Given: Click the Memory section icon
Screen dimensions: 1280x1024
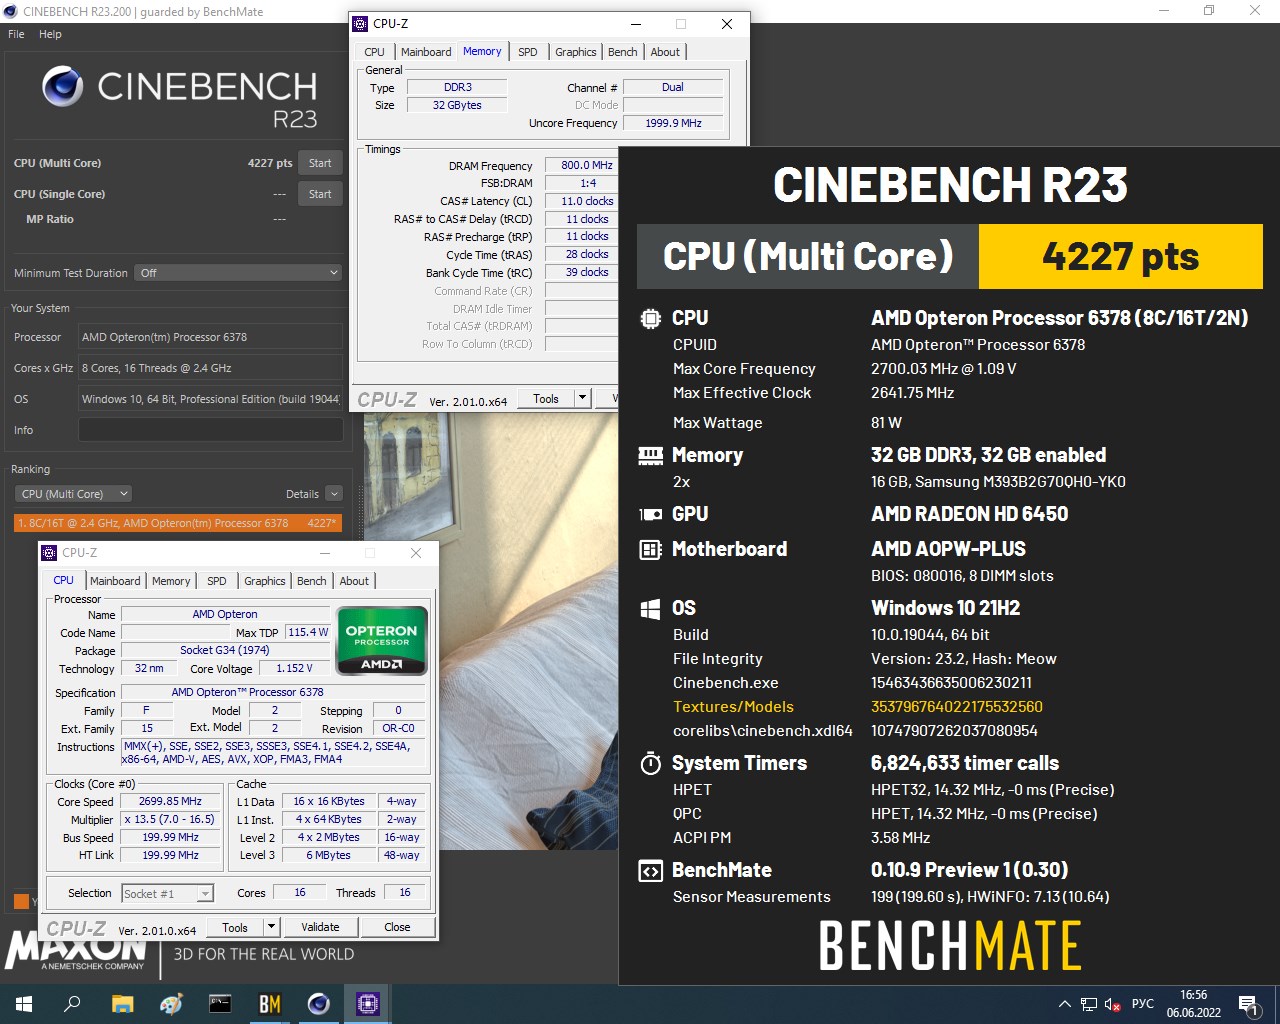Looking at the screenshot, I should pyautogui.click(x=650, y=456).
